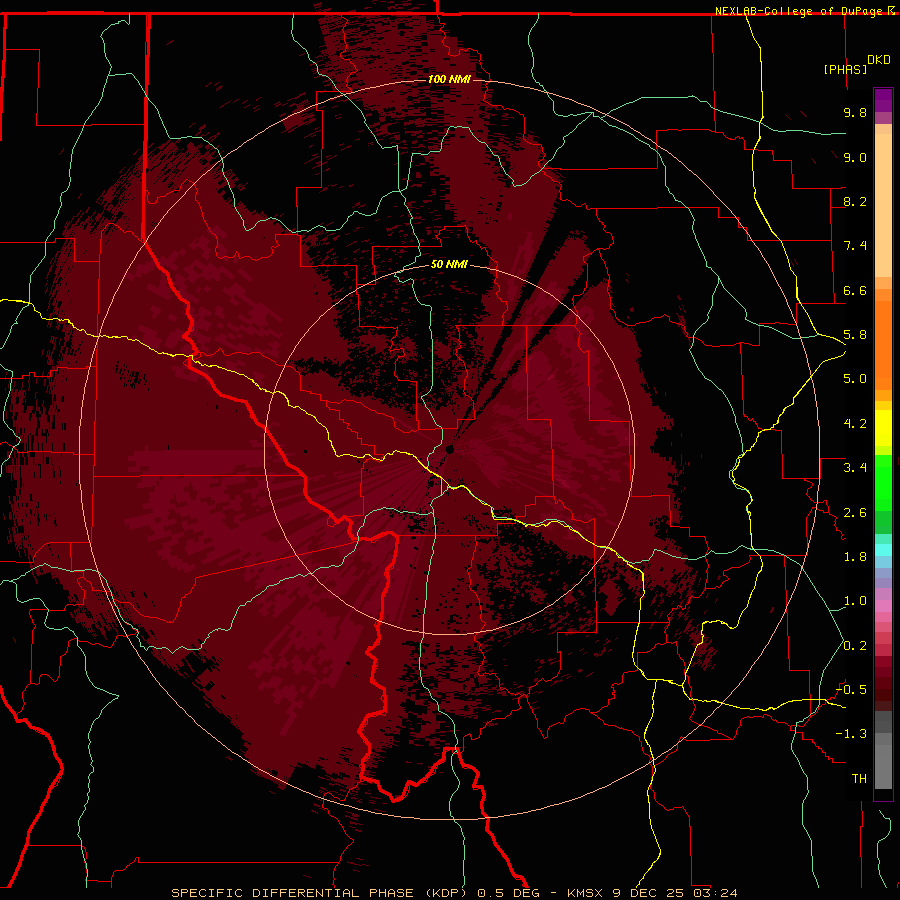Image resolution: width=900 pixels, height=900 pixels.
Task: Pick the purple swatch atop the color bar
Action: (883, 100)
